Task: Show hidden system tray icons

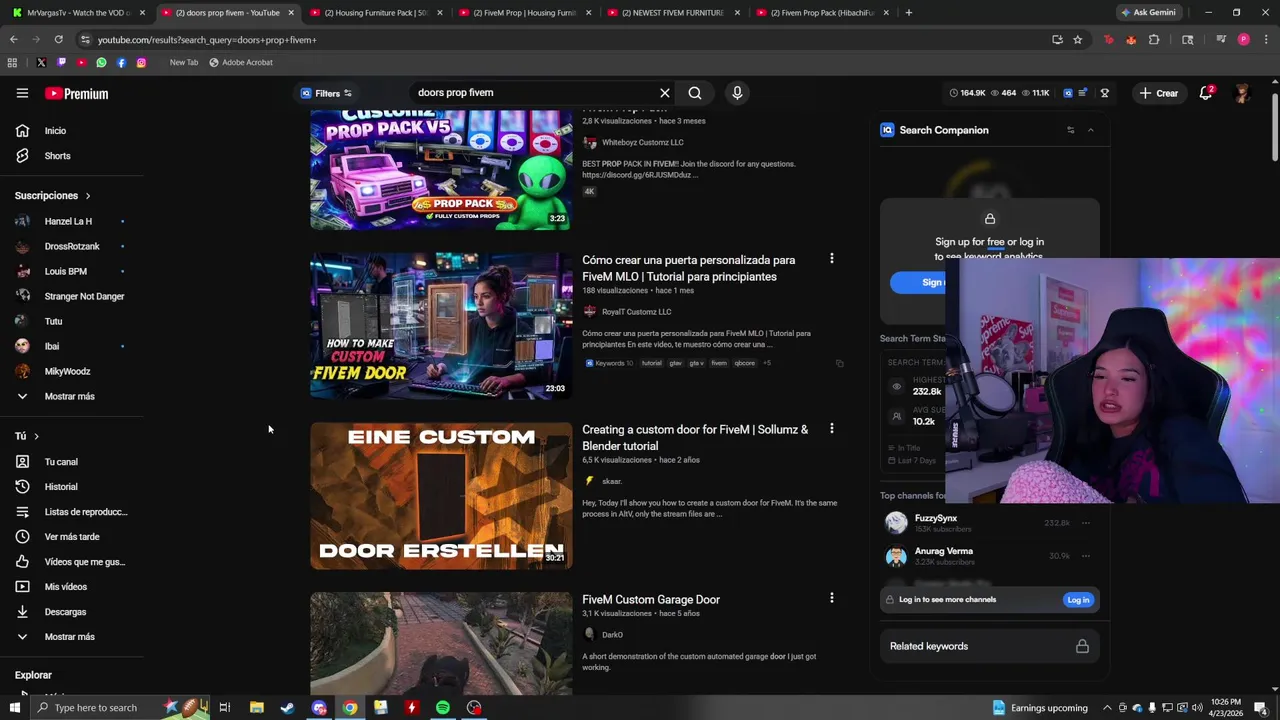Action: (x=1107, y=707)
